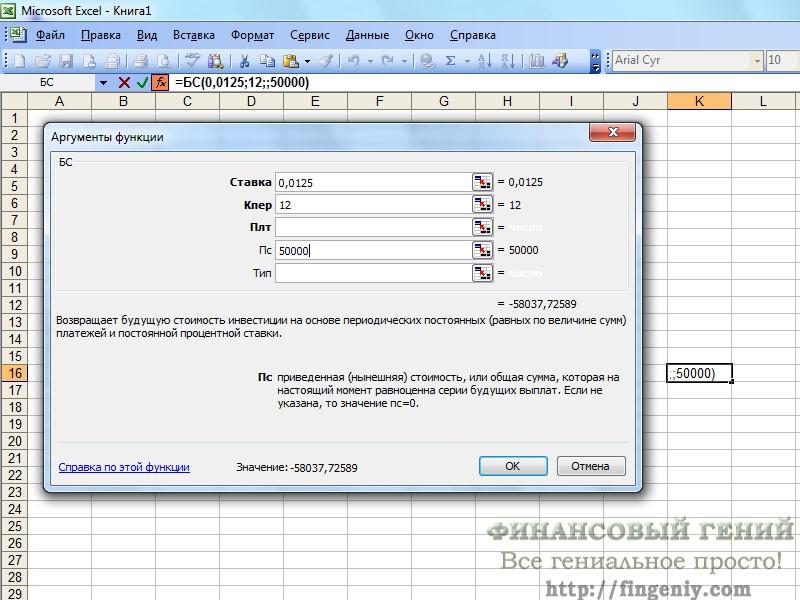The width and height of the screenshot is (800, 600).
Task: Open the Вставка menu
Action: 194,35
